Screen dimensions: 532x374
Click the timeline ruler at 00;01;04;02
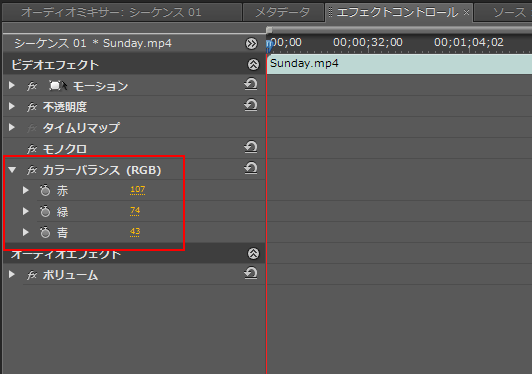(x=469, y=42)
